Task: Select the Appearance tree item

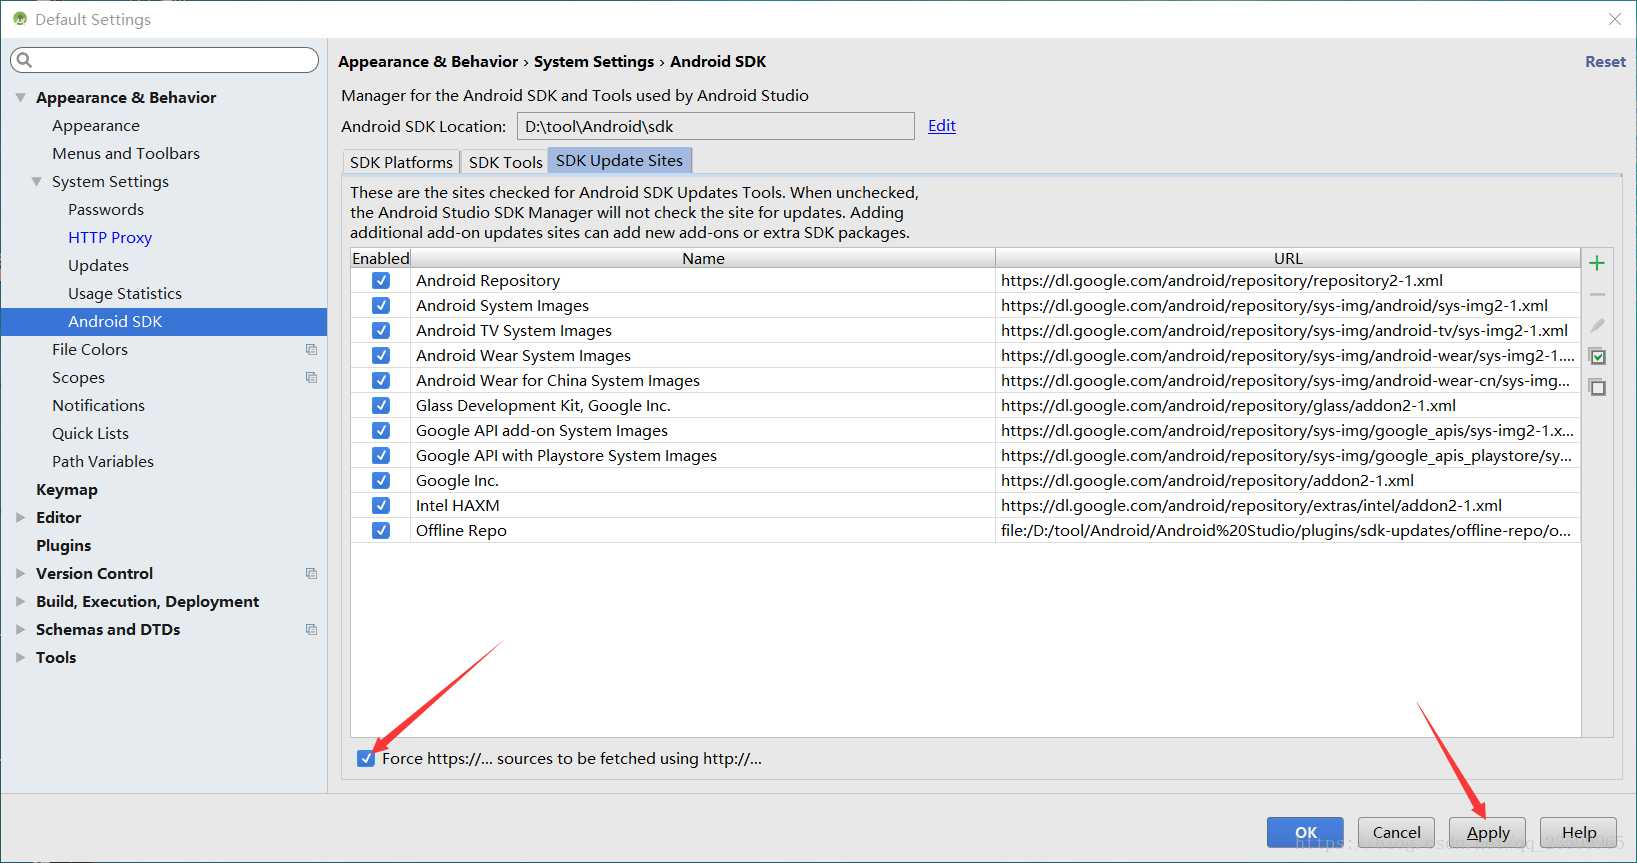Action: 96,126
